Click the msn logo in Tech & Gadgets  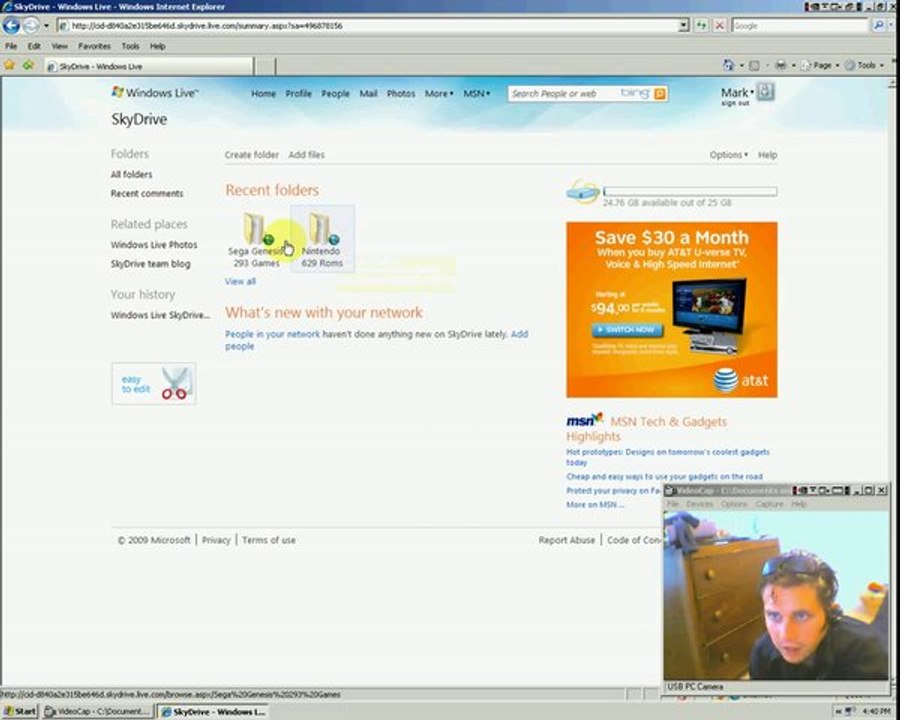point(584,420)
